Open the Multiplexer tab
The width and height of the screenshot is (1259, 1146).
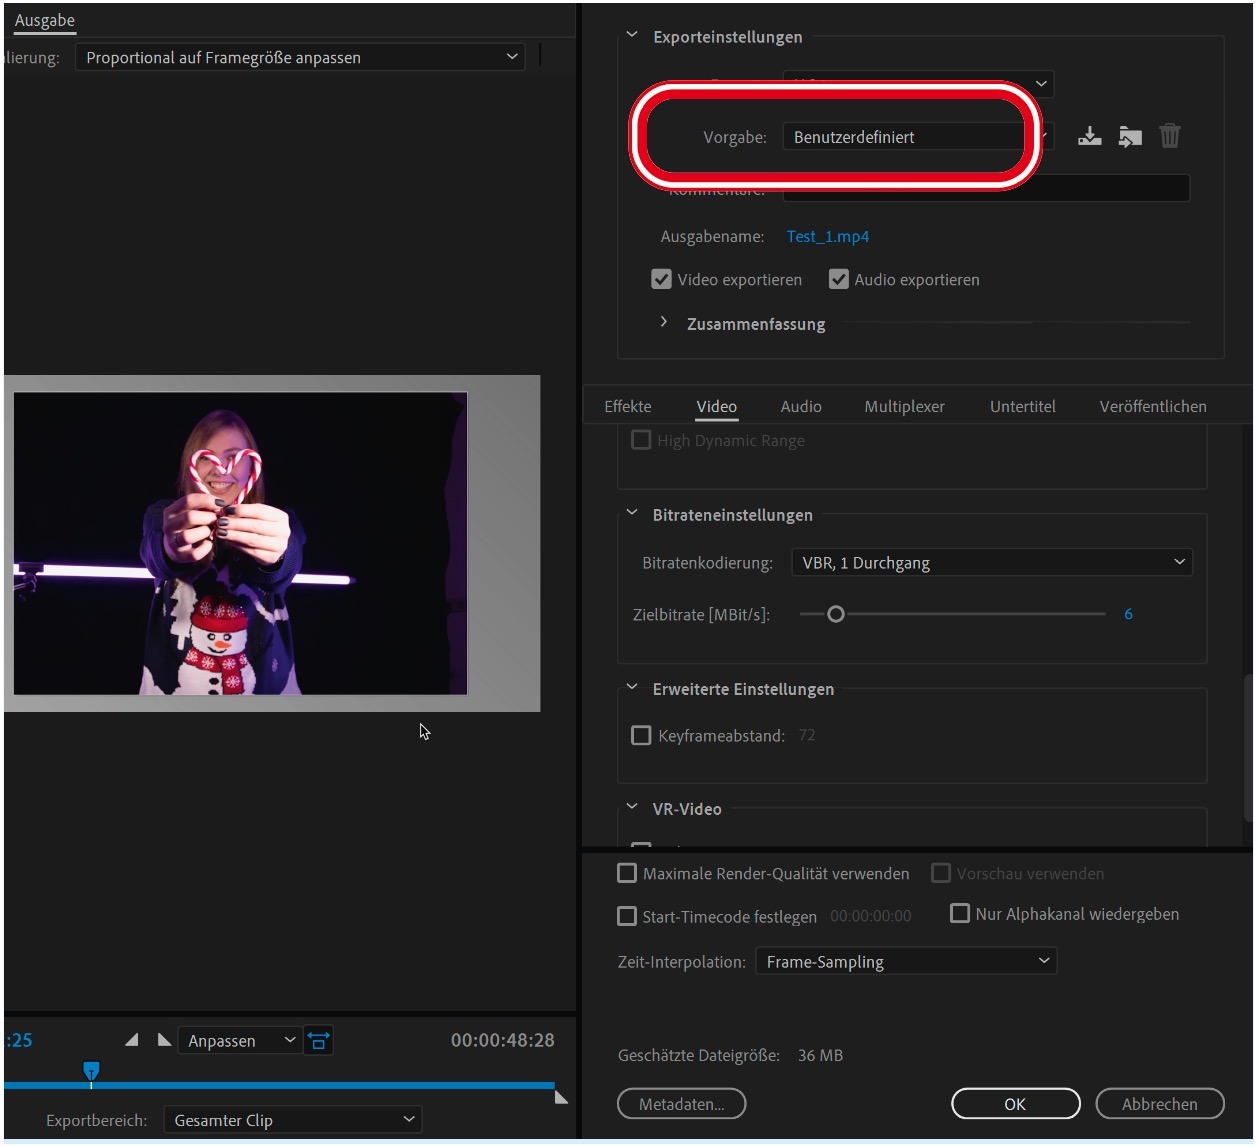(x=904, y=406)
